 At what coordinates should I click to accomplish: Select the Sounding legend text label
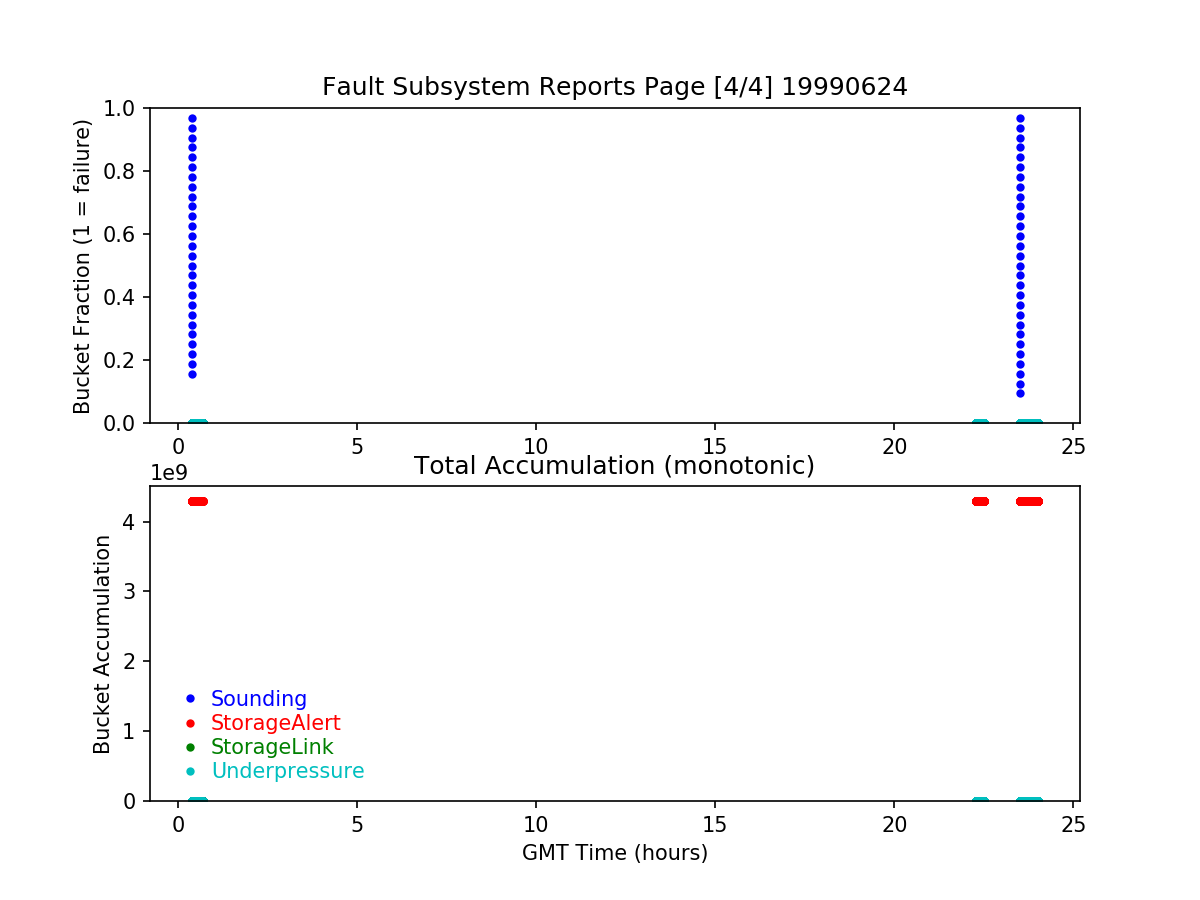pyautogui.click(x=258, y=699)
